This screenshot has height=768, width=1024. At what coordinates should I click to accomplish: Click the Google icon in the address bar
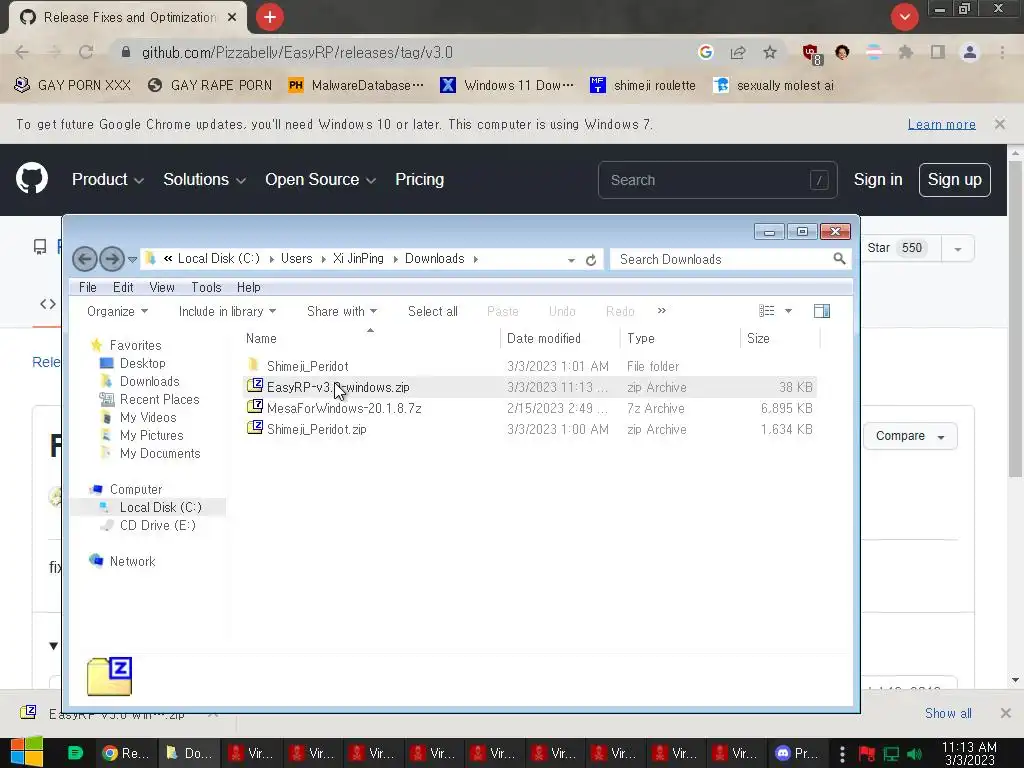pos(705,52)
